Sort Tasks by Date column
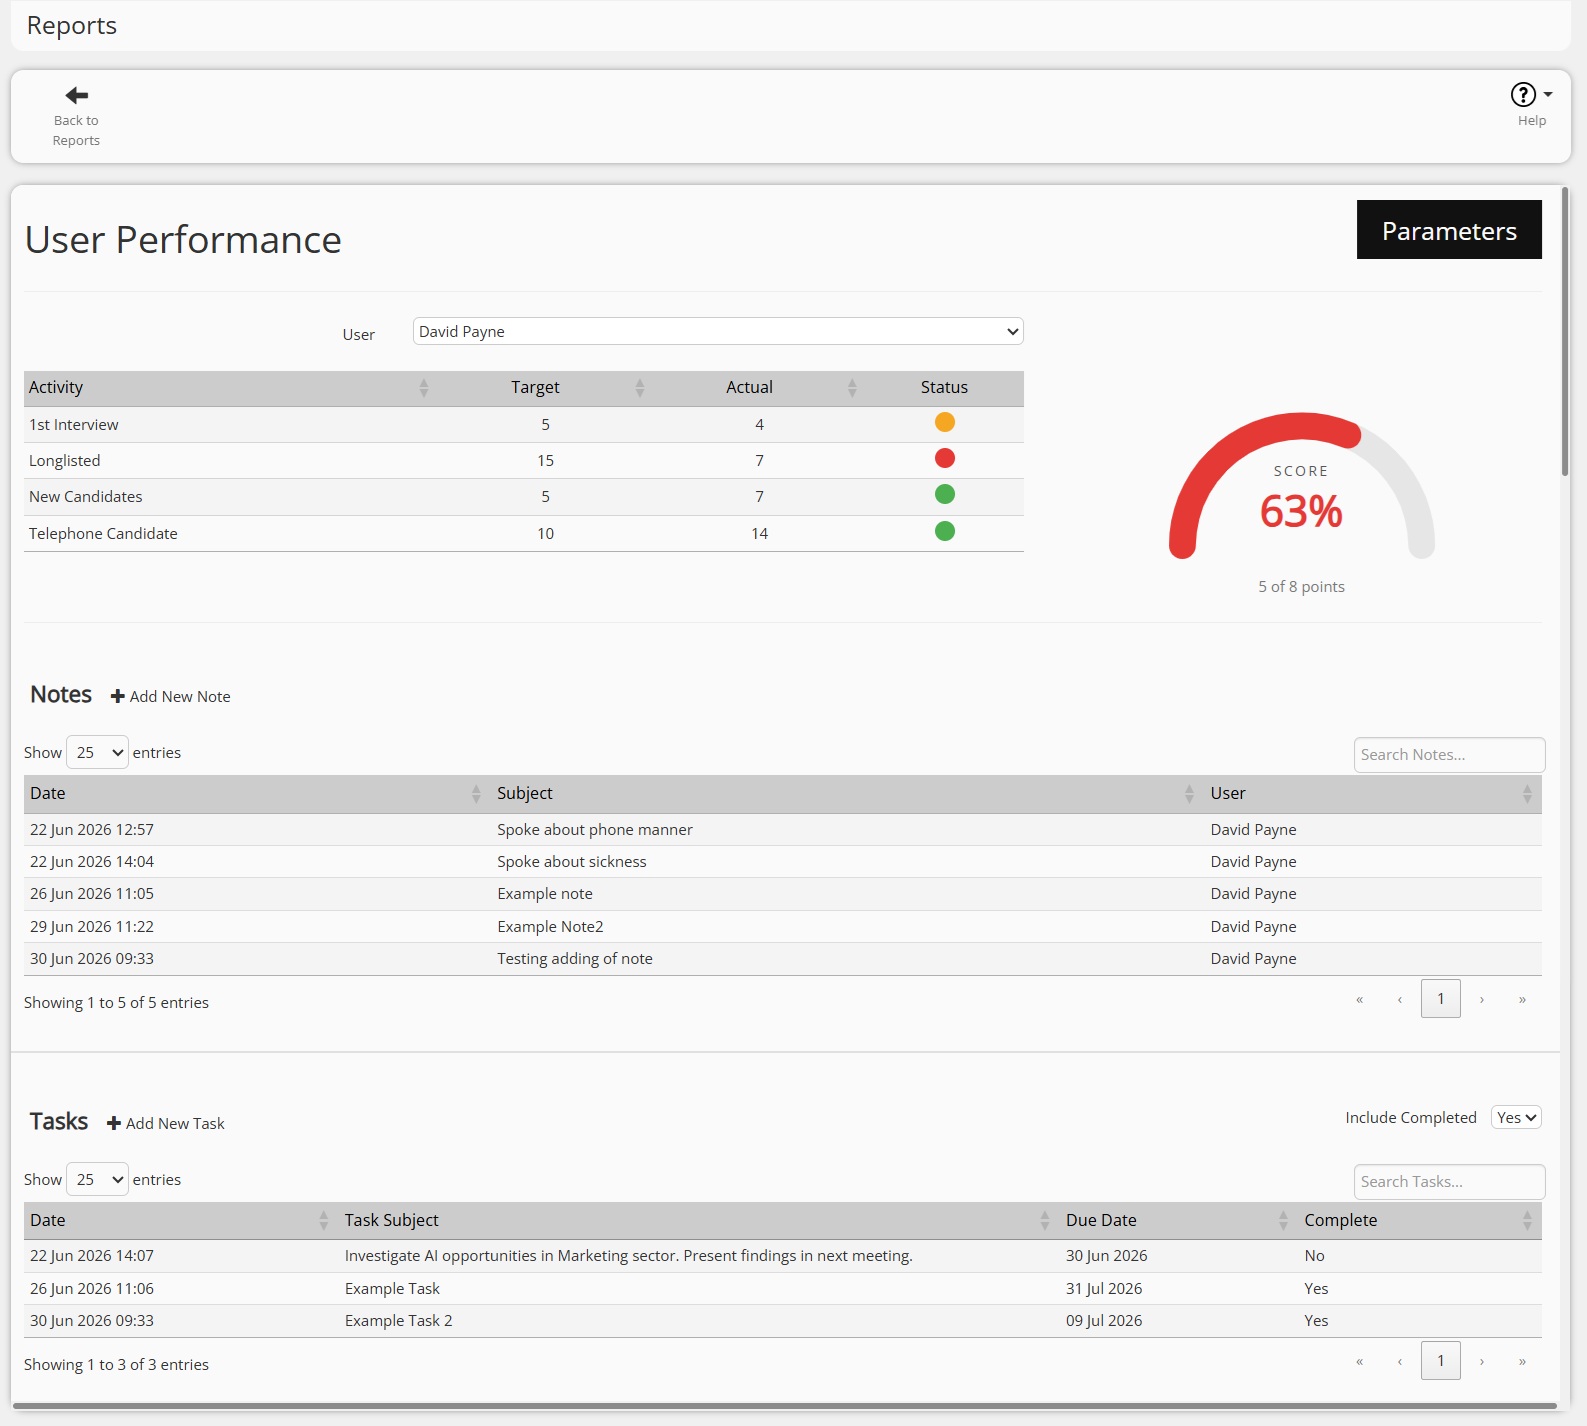Image resolution: width=1587 pixels, height=1426 pixels. tap(179, 1221)
